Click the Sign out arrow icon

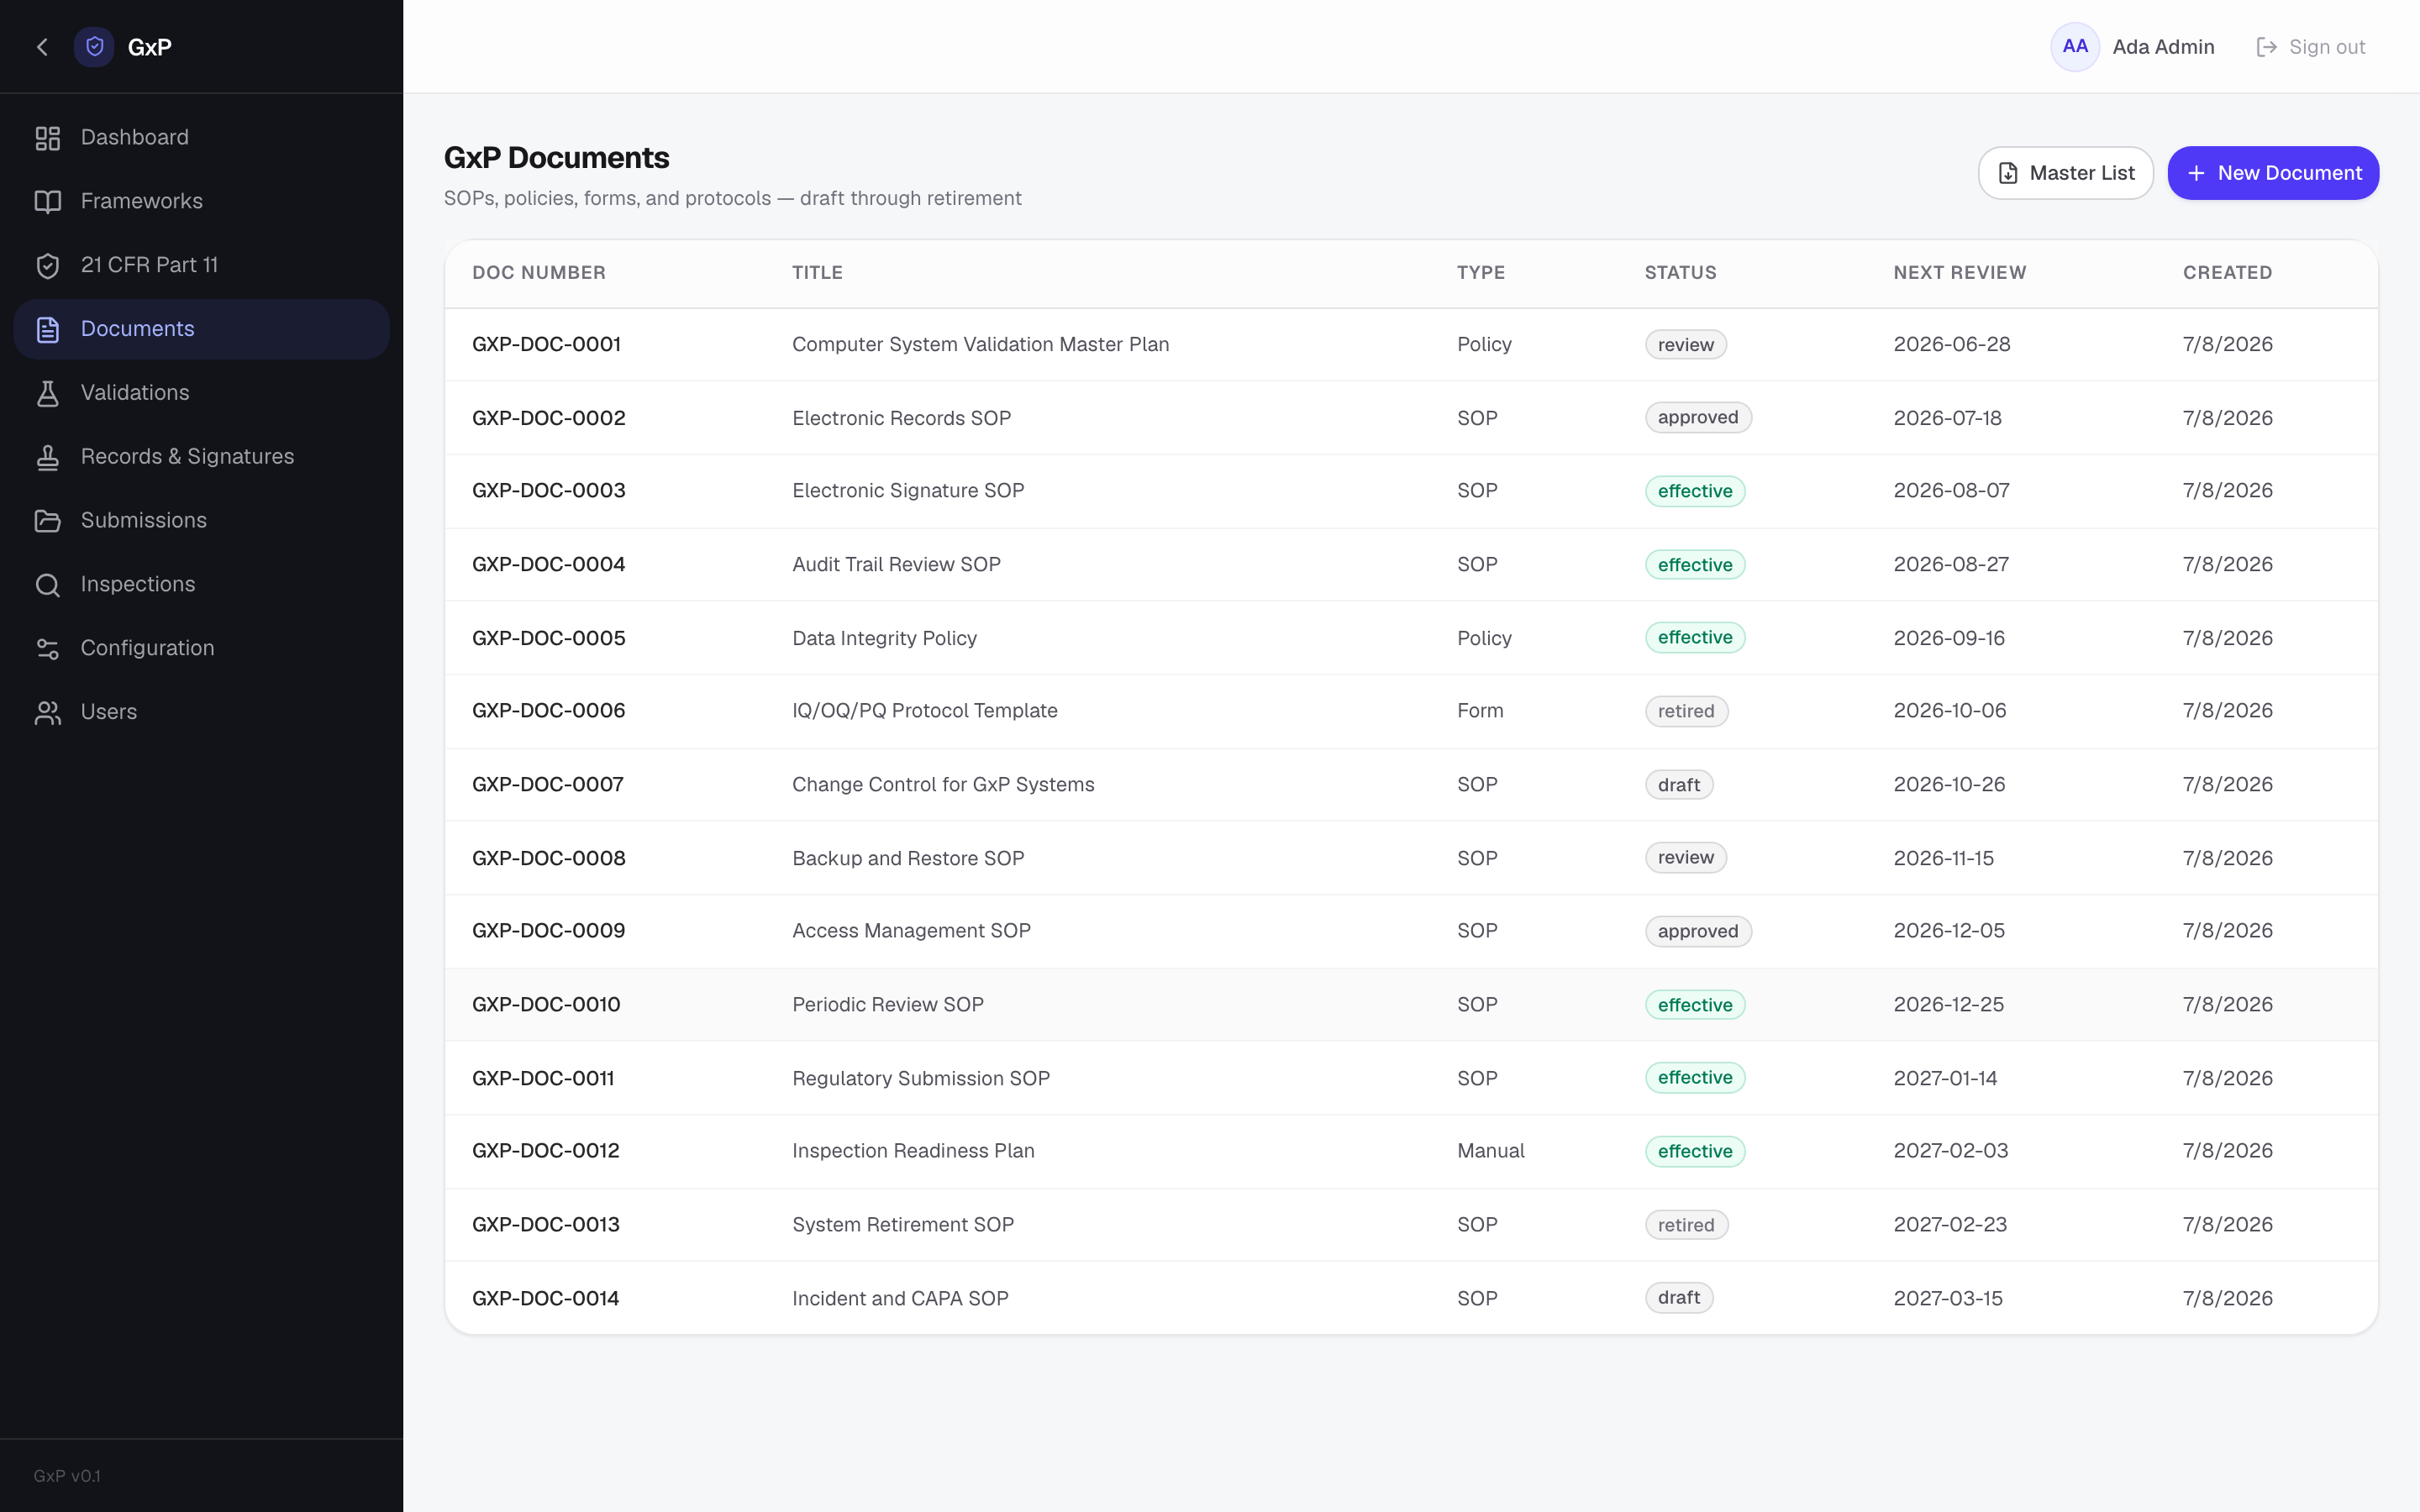point(2266,47)
